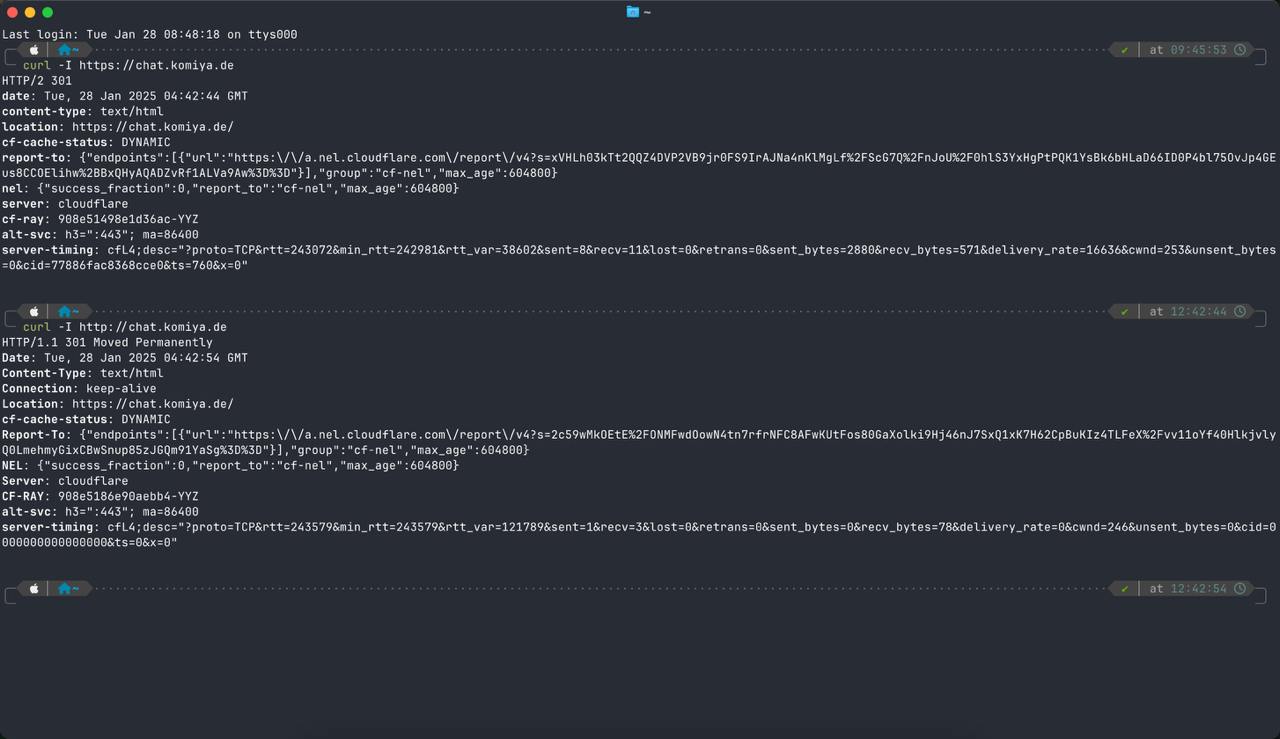Click the Apple logo in the 09:45:53 prompt
The height and width of the screenshot is (739, 1280).
click(34, 50)
